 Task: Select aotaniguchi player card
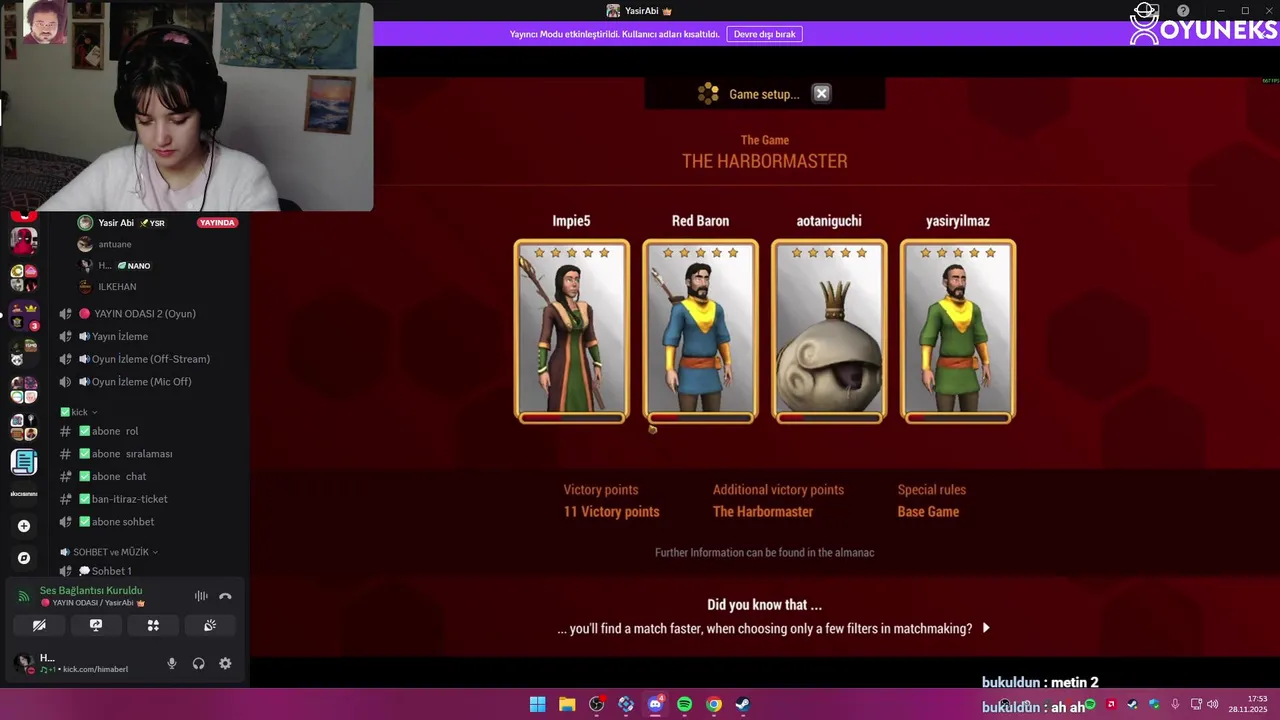point(829,331)
